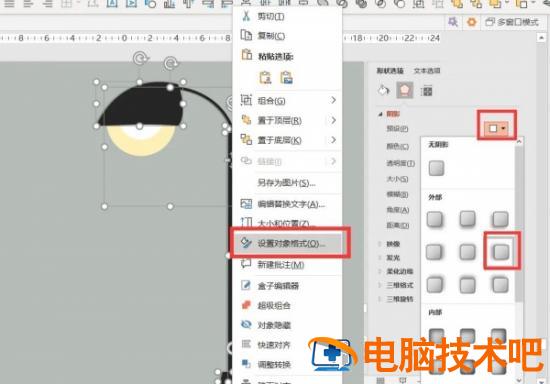
Task: Choose 编辑替换文字(A) edit alt text
Action: pos(287,204)
